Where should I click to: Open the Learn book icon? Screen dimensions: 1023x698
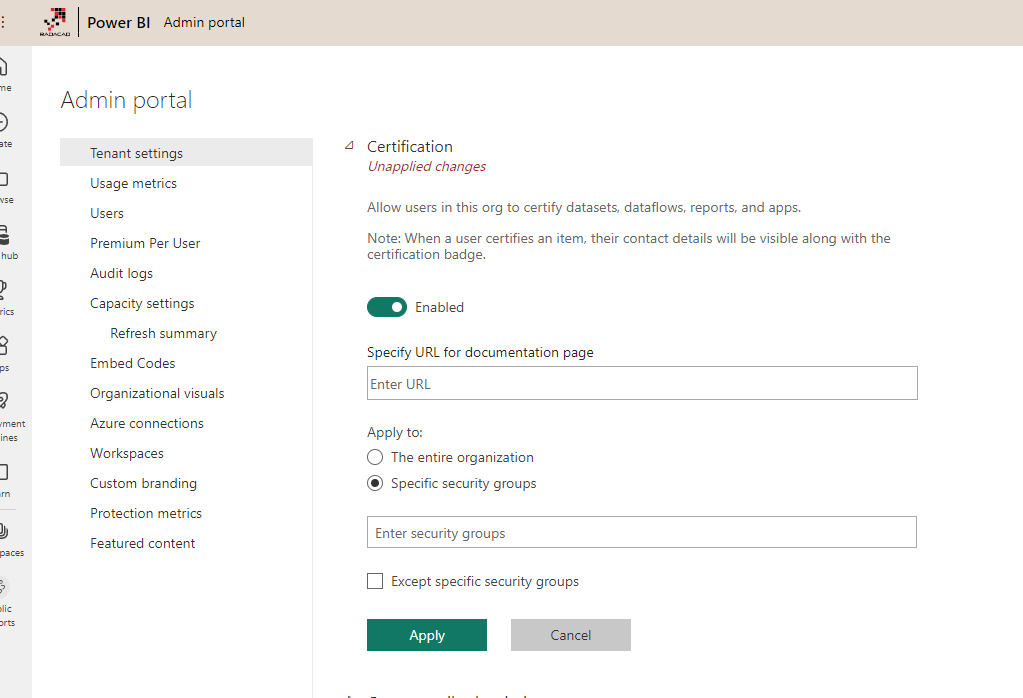click(4, 472)
